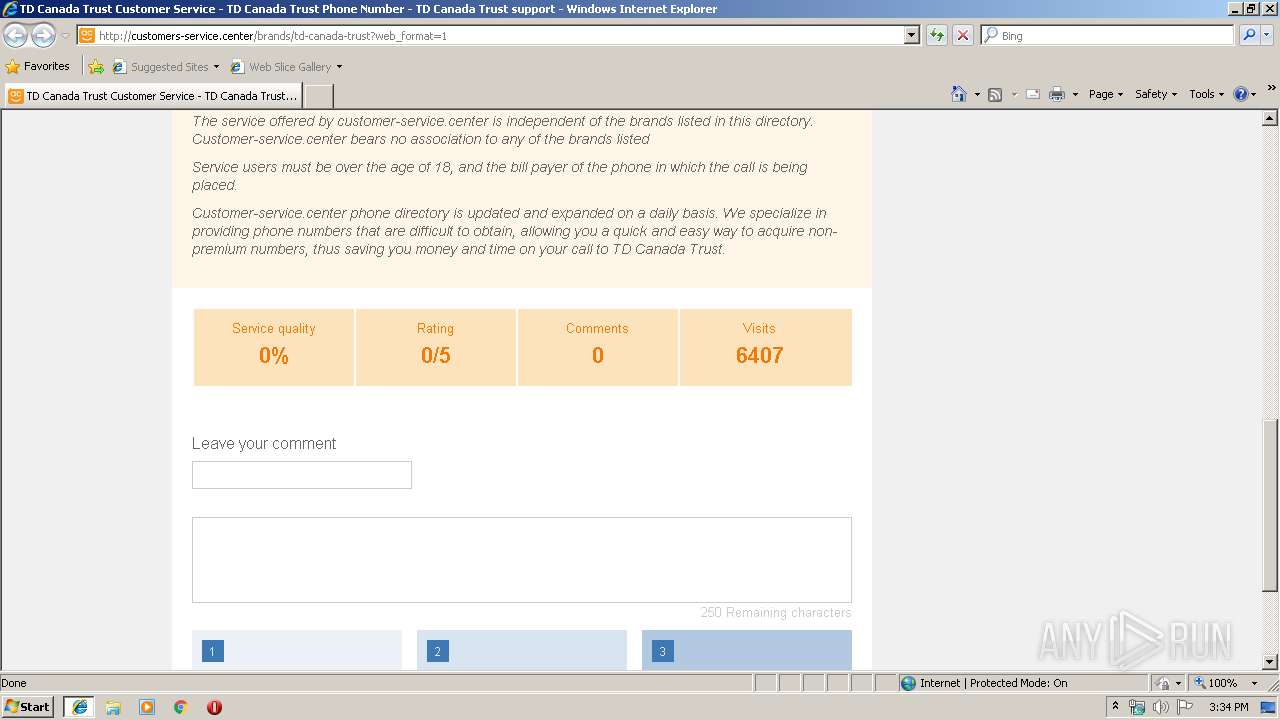Click the Service quality 0% box

click(274, 347)
